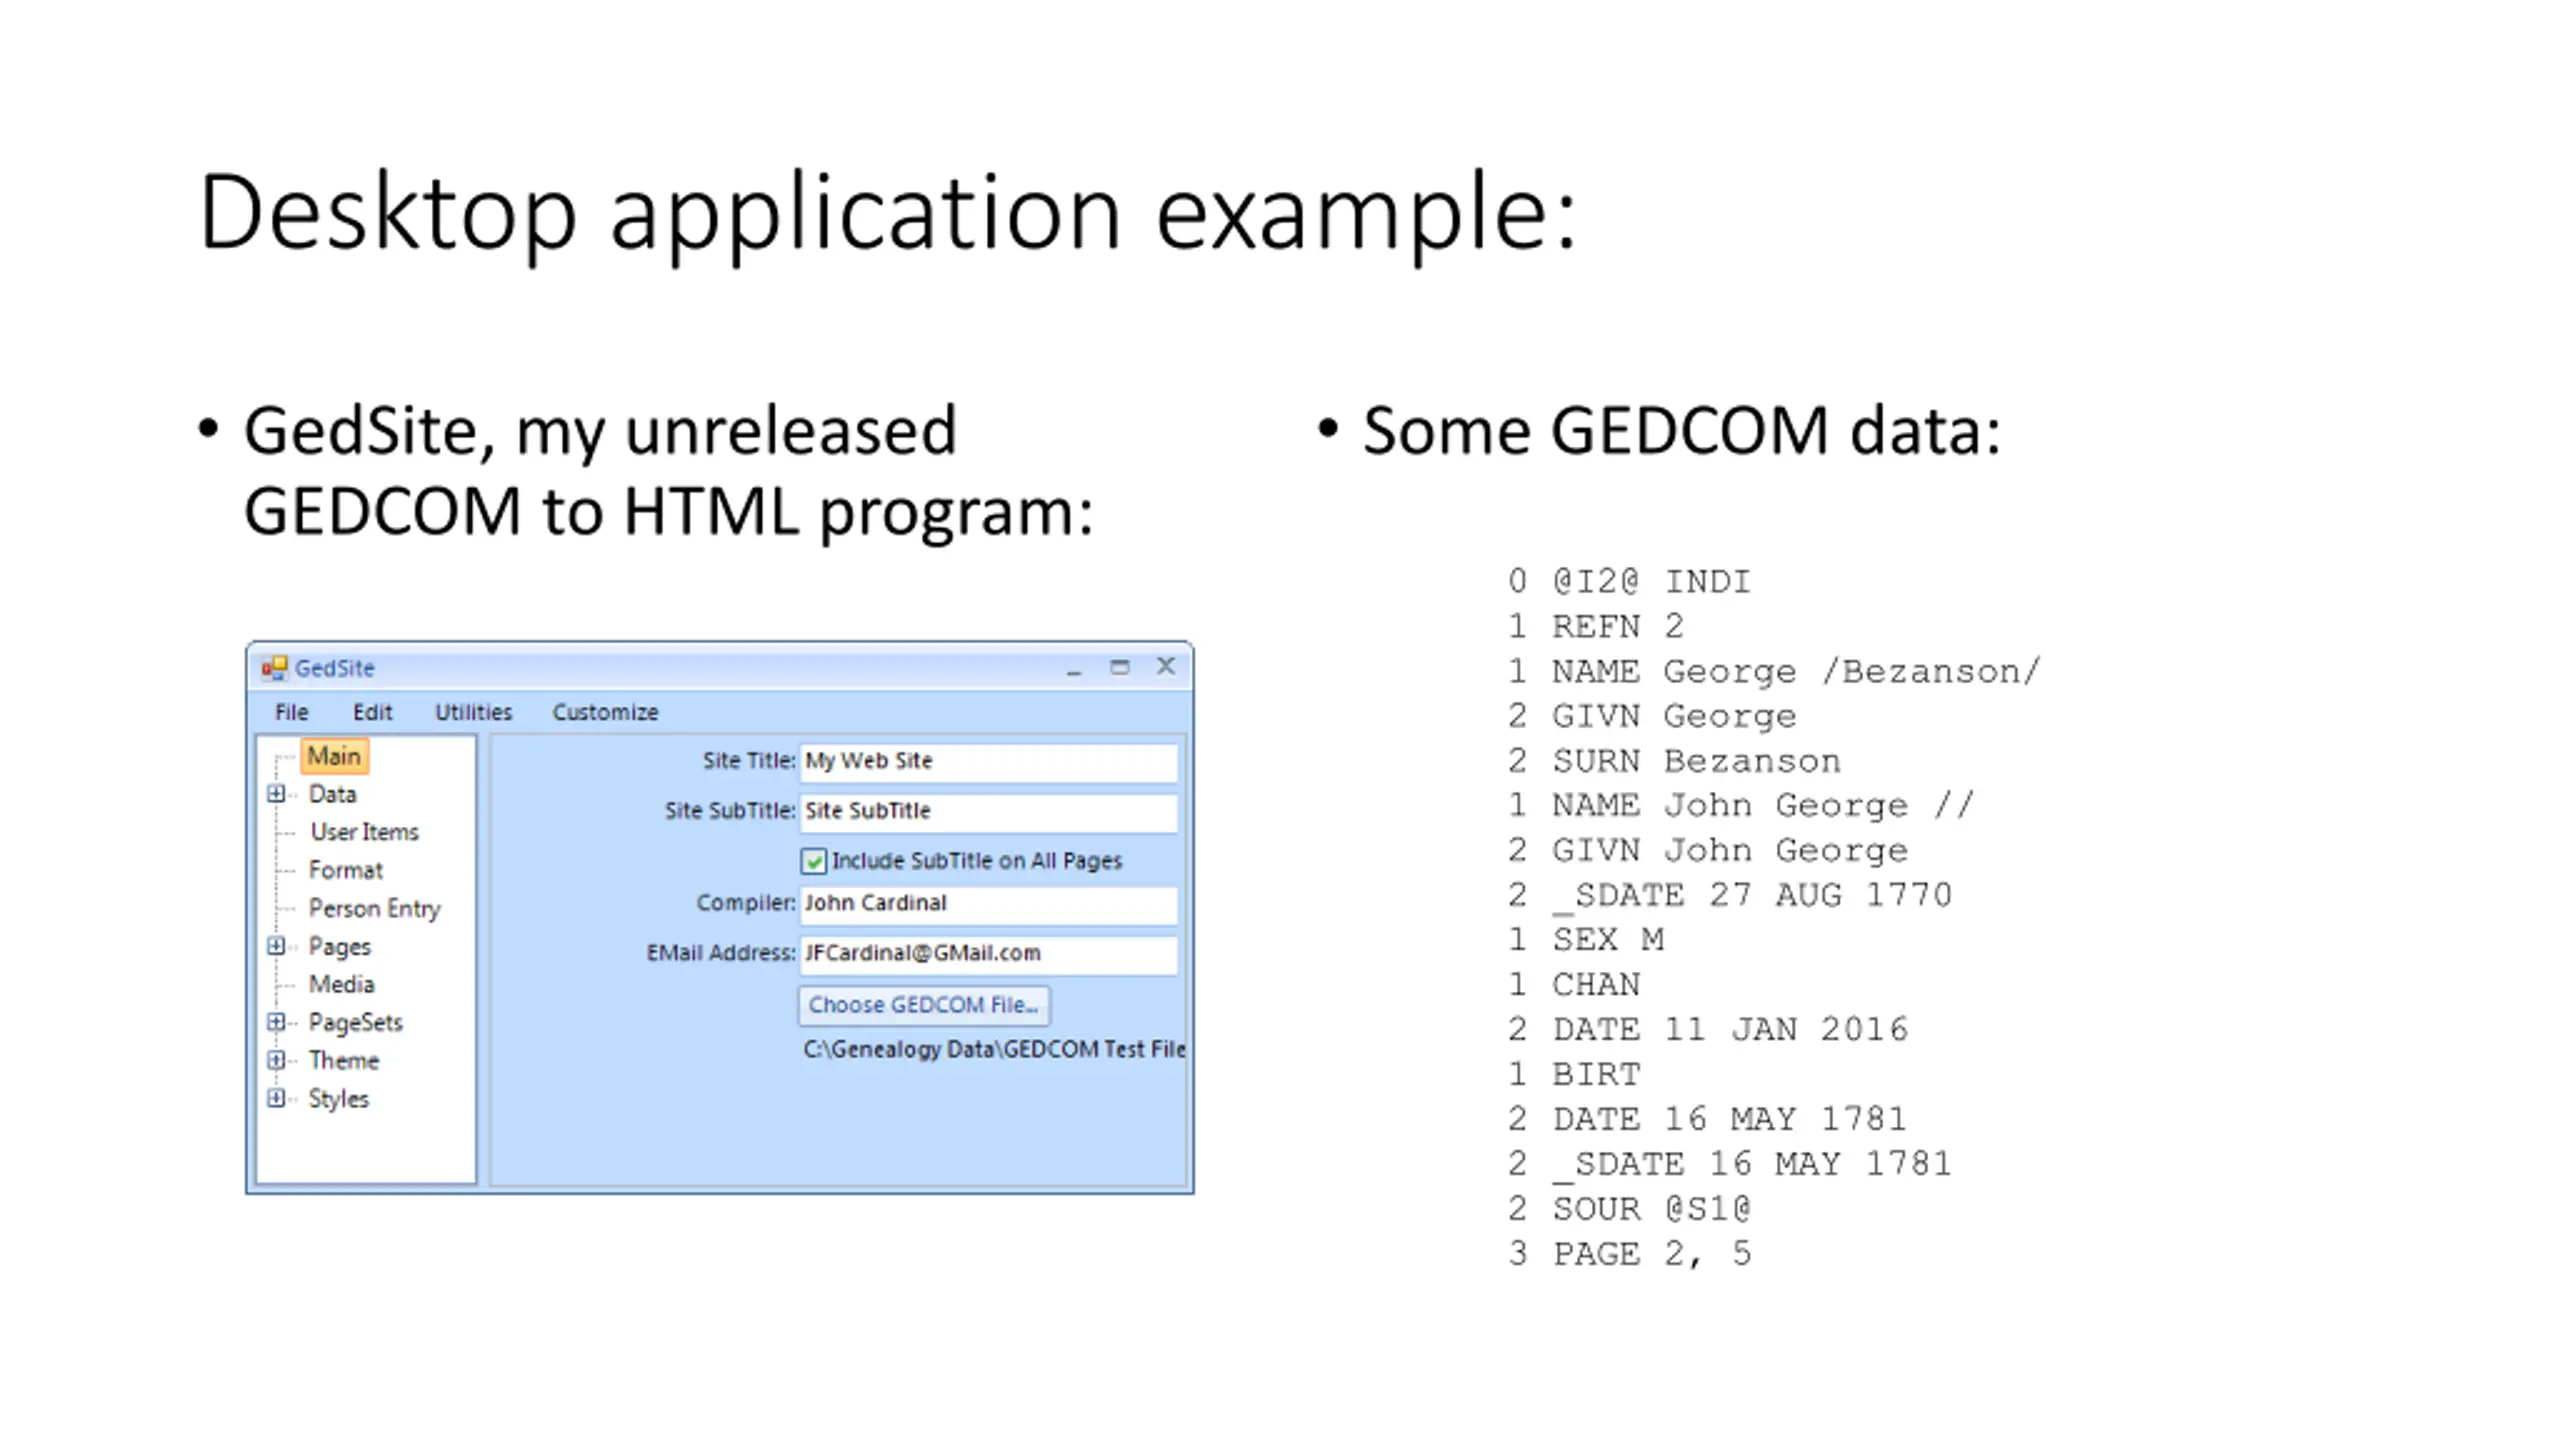This screenshot has width=2560, height=1440.
Task: Click the '1 REFN 2' GEDCOM line
Action: (x=1596, y=626)
